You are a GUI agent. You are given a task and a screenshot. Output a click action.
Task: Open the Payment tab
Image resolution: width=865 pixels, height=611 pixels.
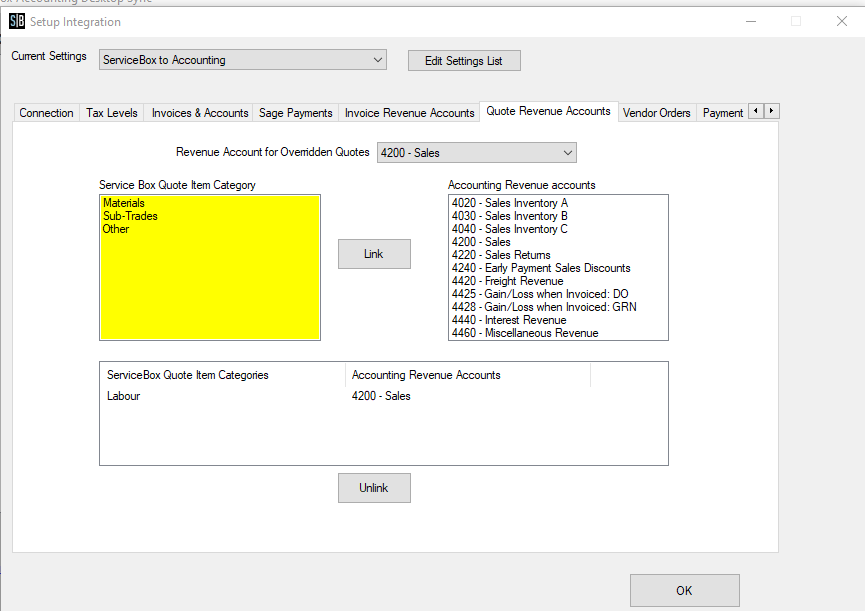[723, 112]
